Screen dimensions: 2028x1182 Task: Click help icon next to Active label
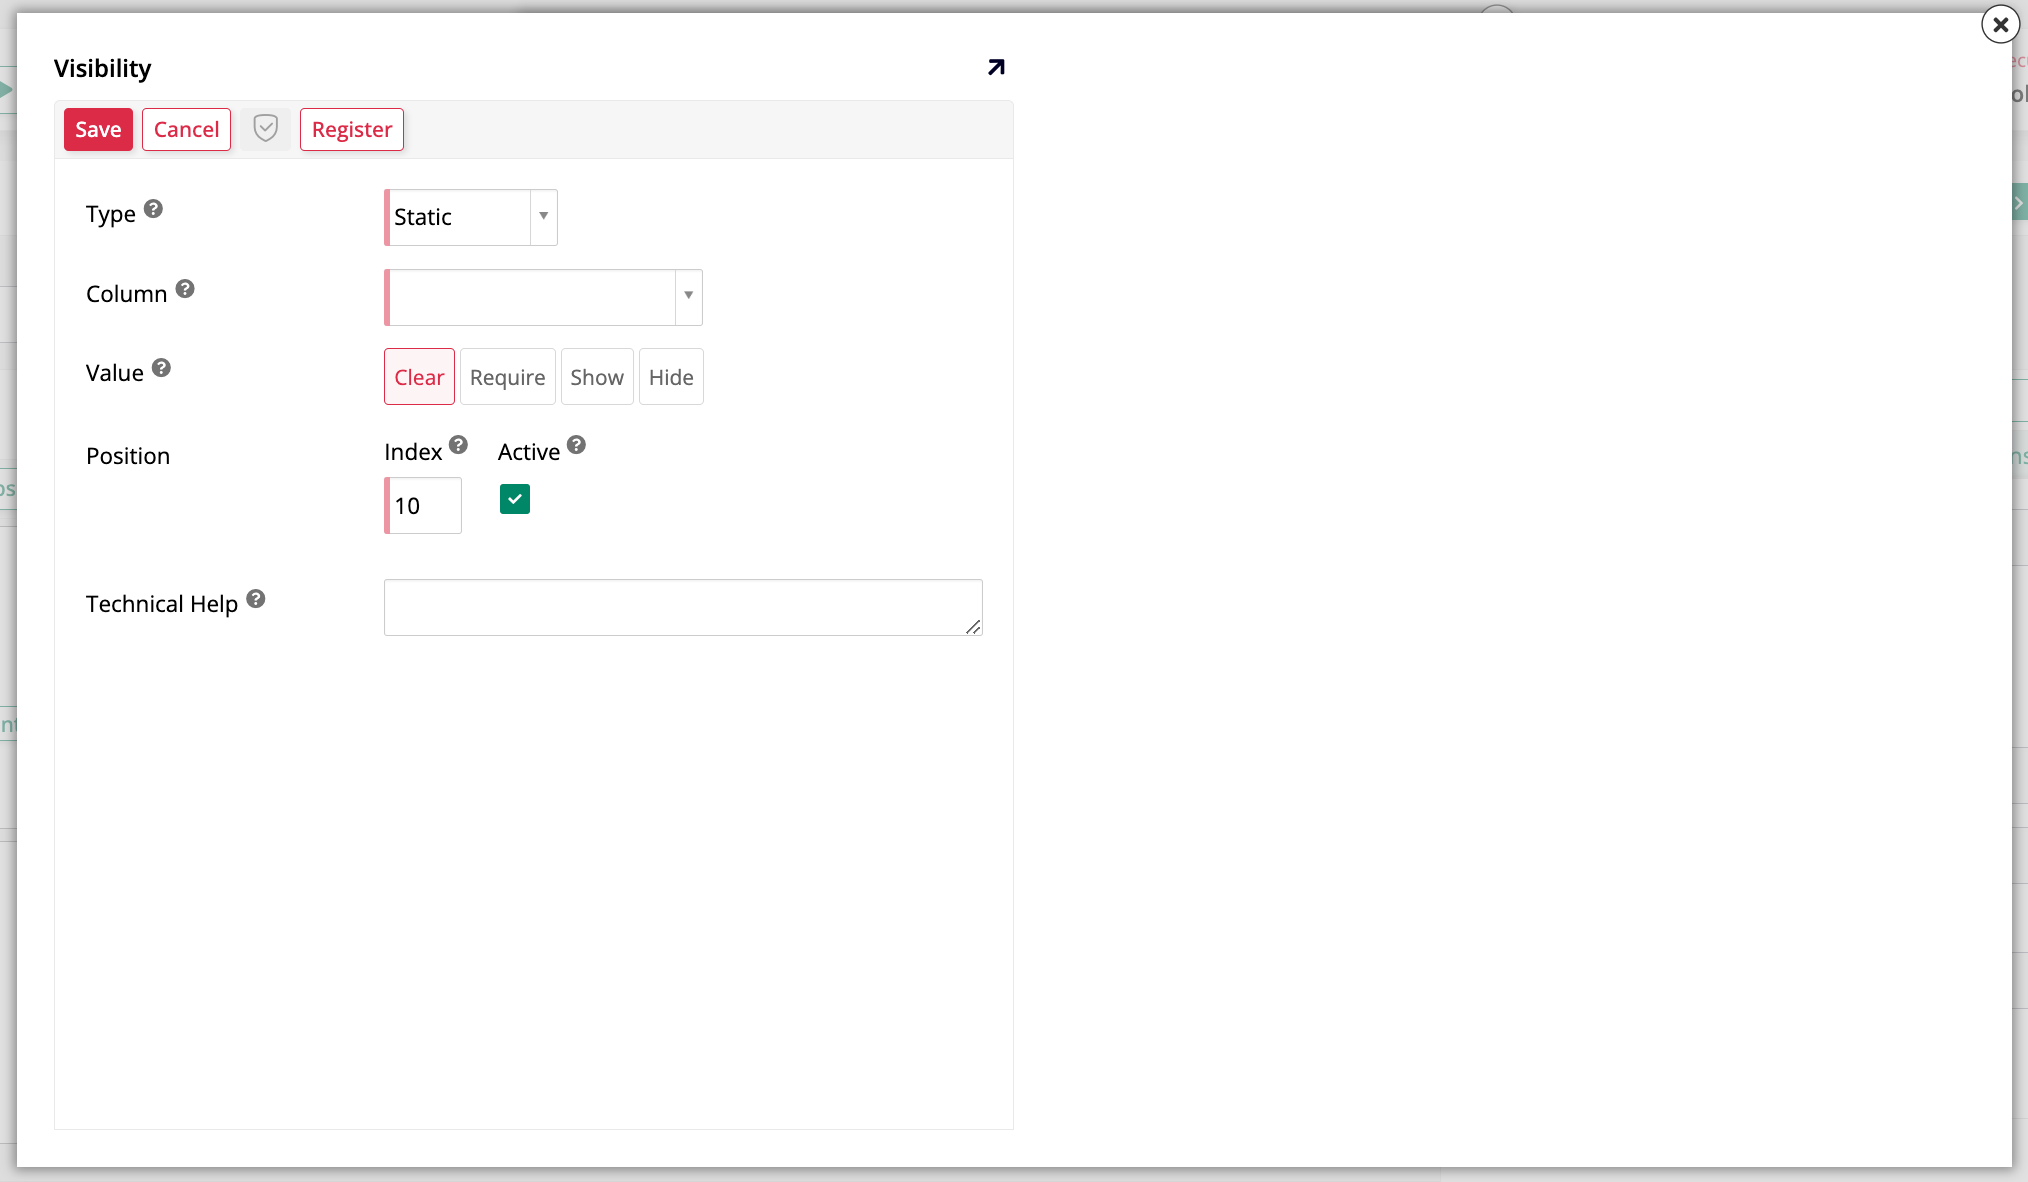tap(576, 445)
